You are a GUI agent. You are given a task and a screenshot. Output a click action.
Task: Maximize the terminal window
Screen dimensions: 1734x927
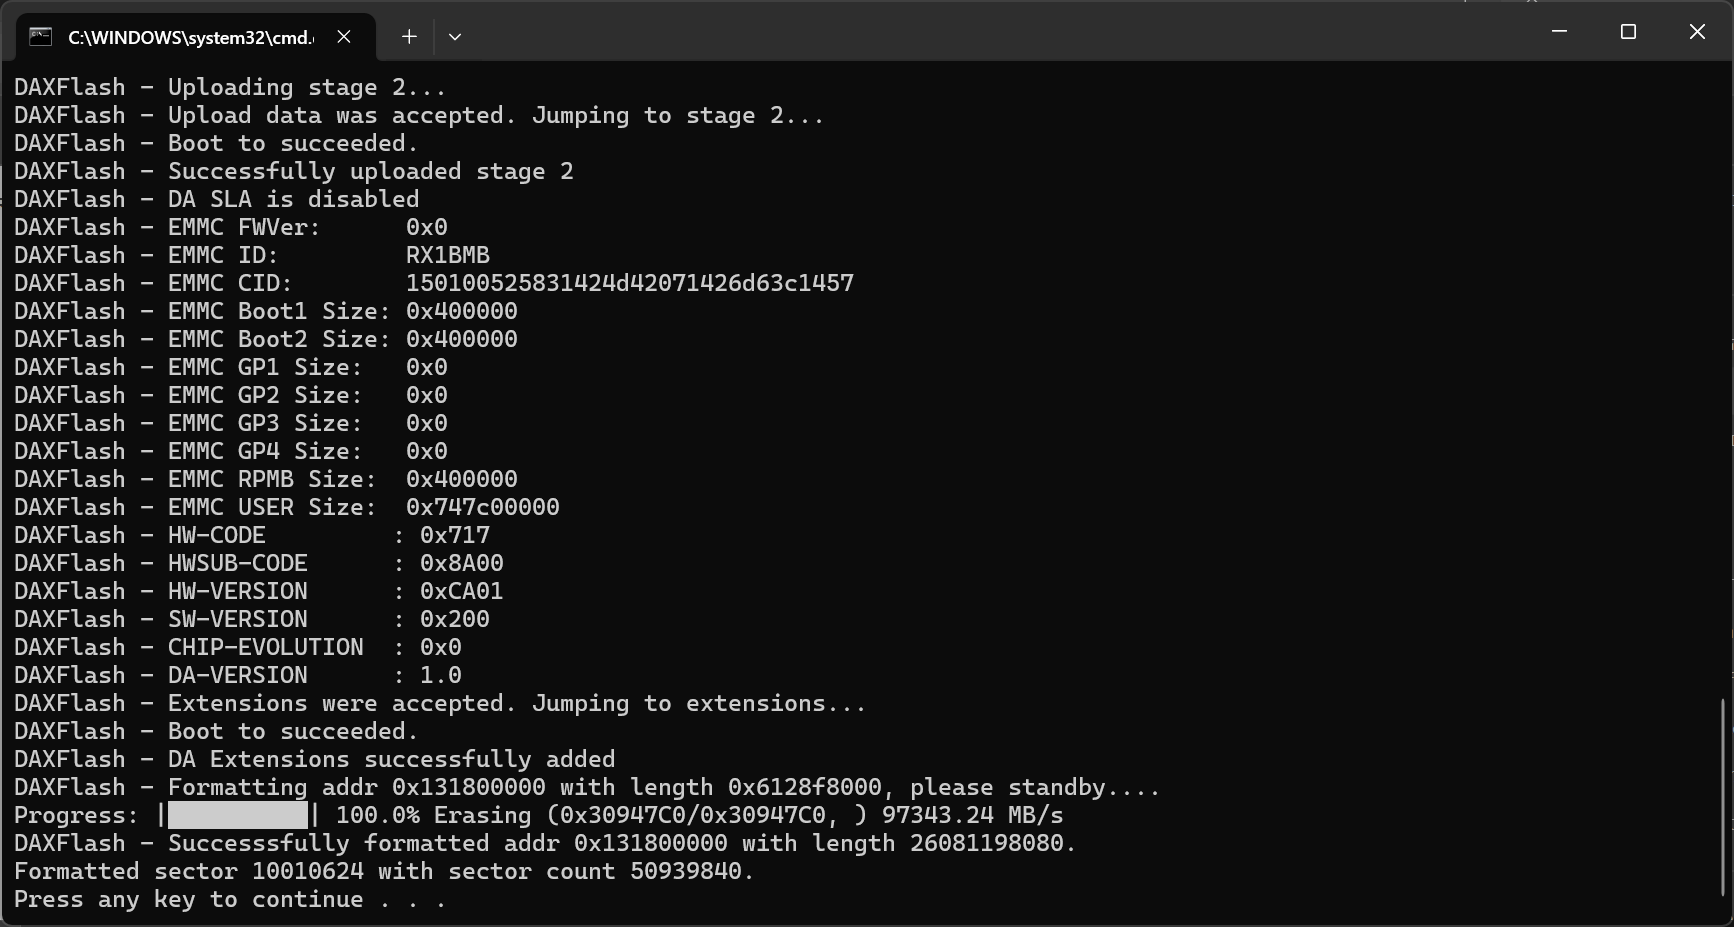pos(1628,32)
